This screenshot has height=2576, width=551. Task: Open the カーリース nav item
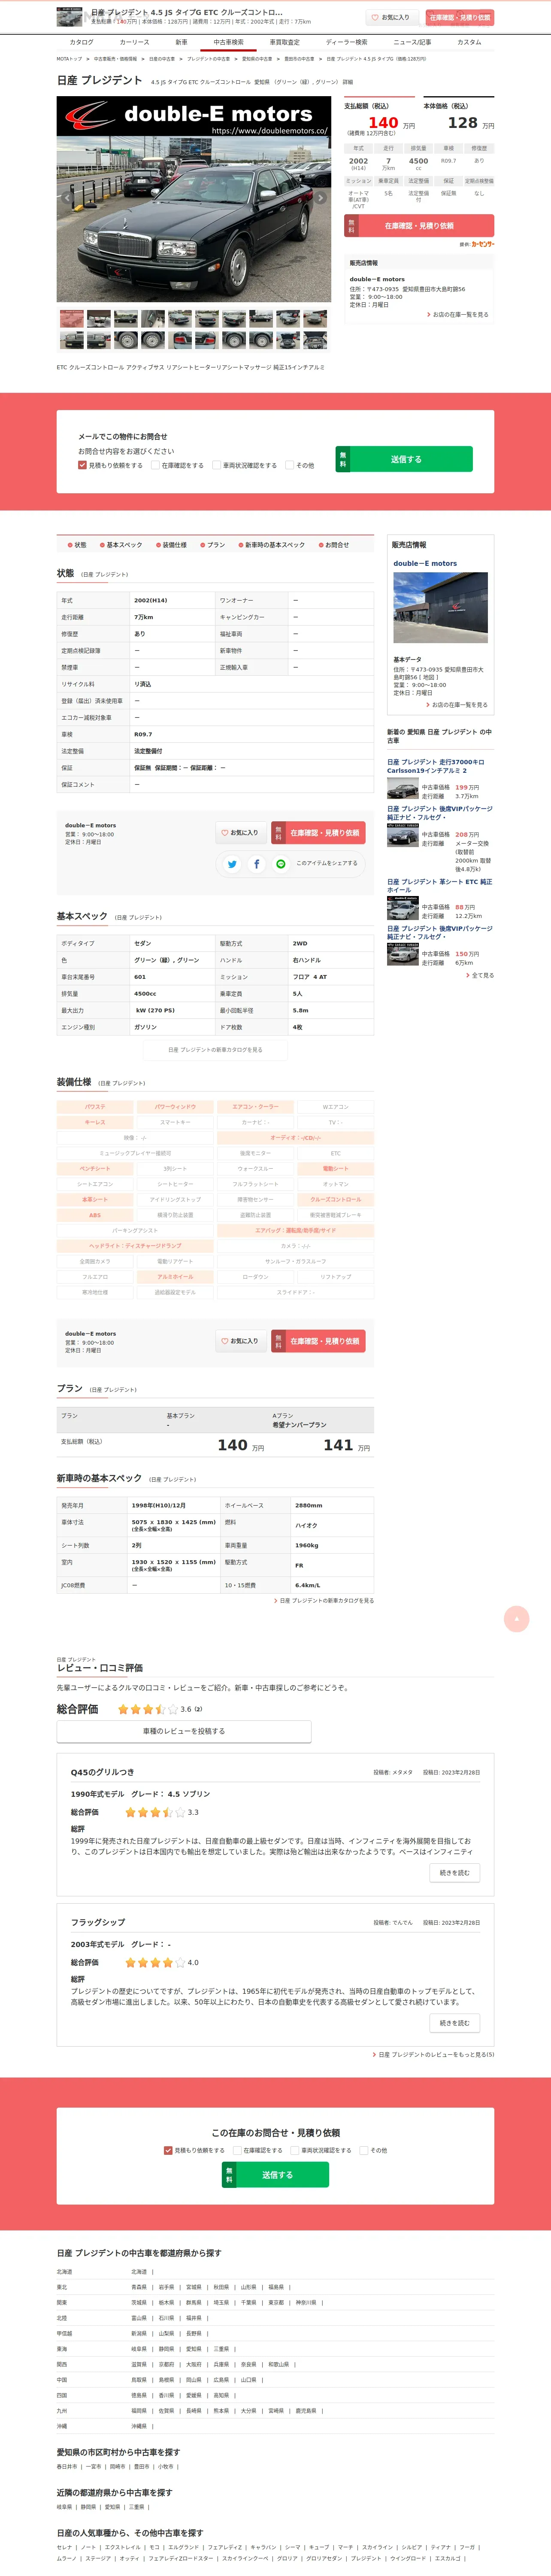click(x=134, y=42)
